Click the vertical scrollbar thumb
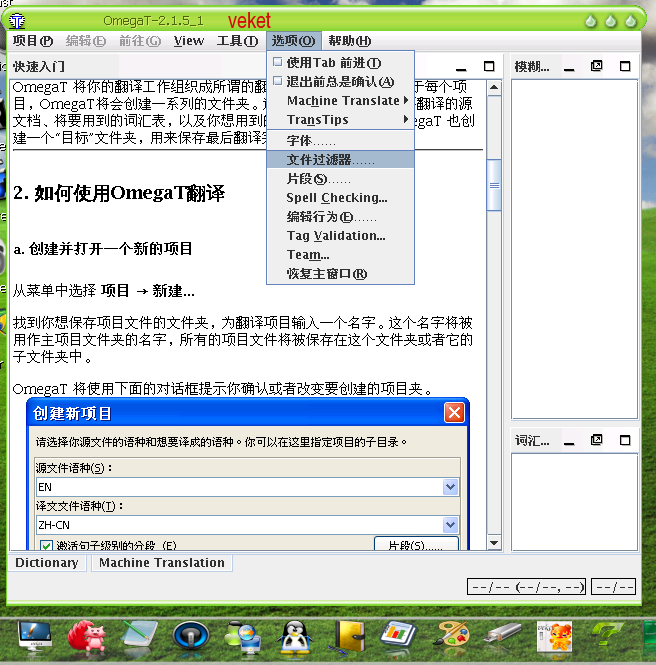Screen dimensions: 656x665 coord(494,185)
